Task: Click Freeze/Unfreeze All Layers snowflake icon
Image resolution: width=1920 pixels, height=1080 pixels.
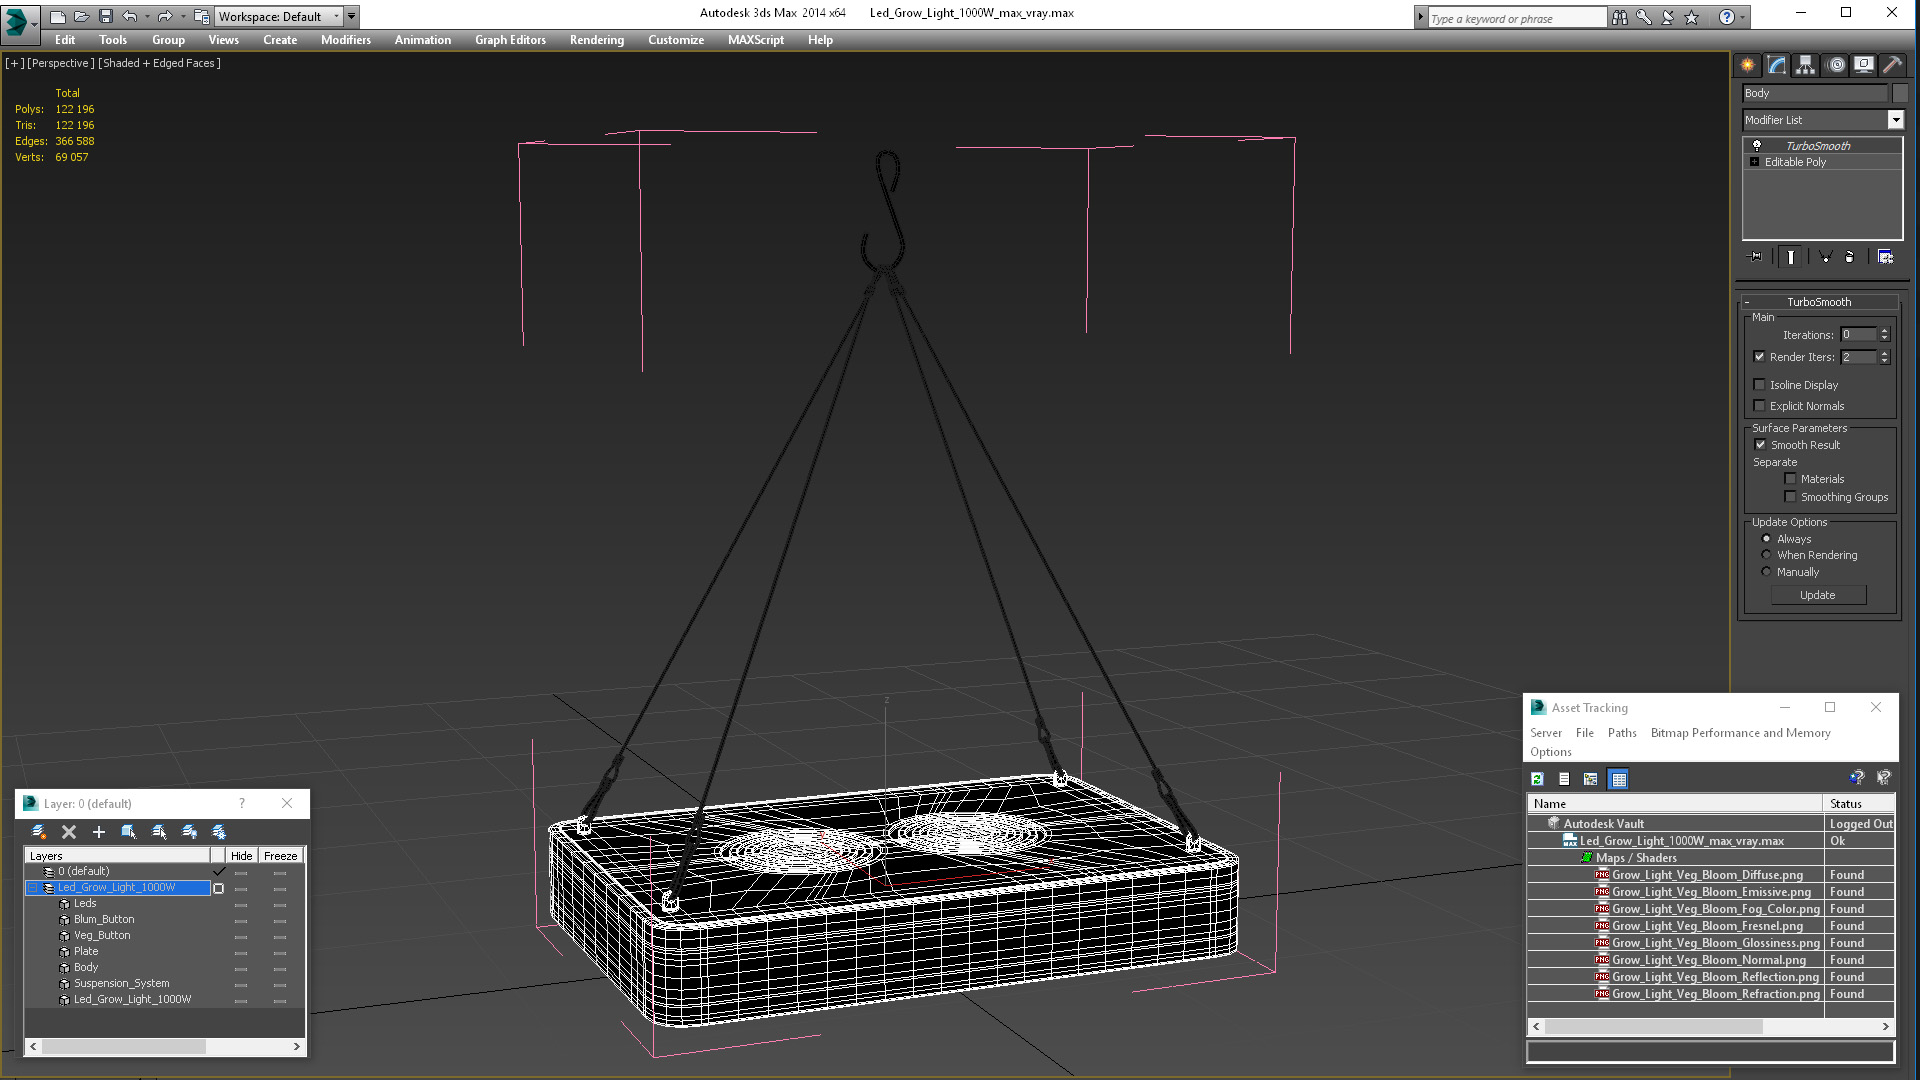Action: click(x=219, y=832)
